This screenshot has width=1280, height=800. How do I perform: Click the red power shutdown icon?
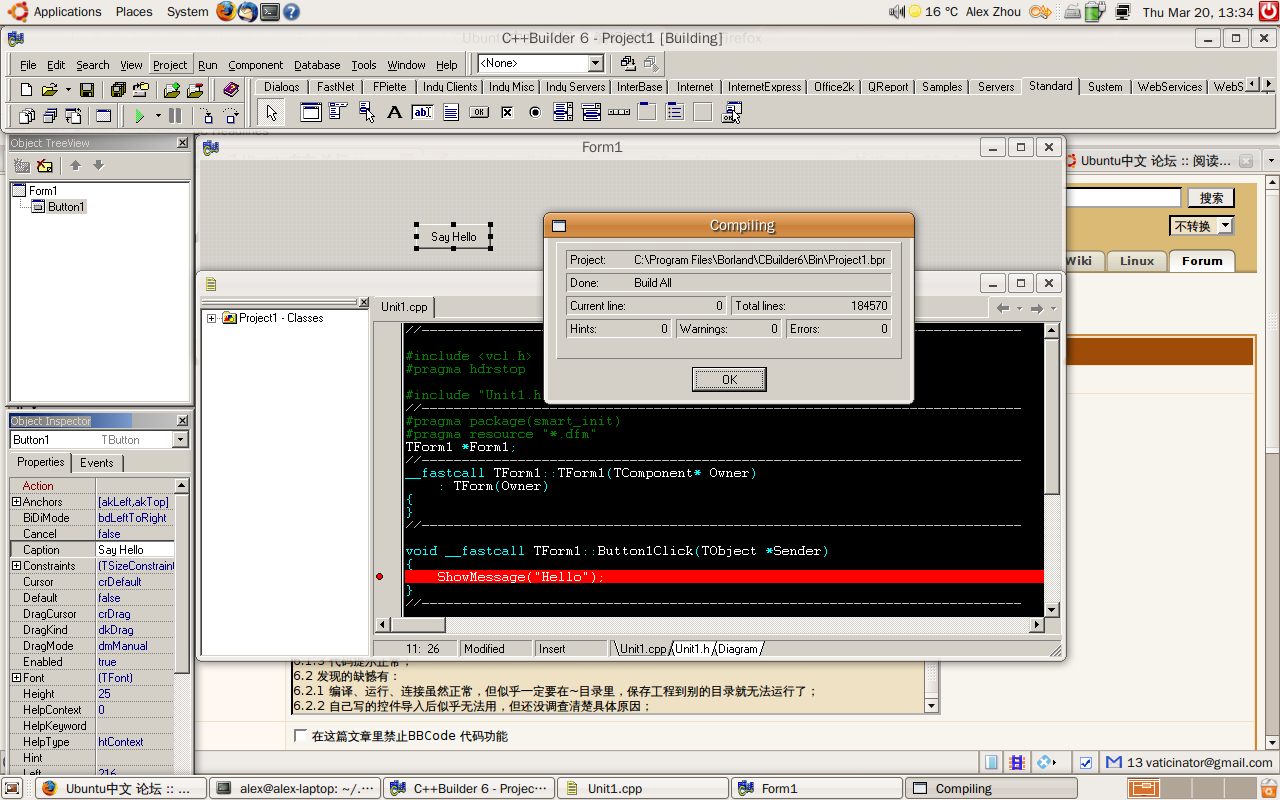coord(1268,12)
